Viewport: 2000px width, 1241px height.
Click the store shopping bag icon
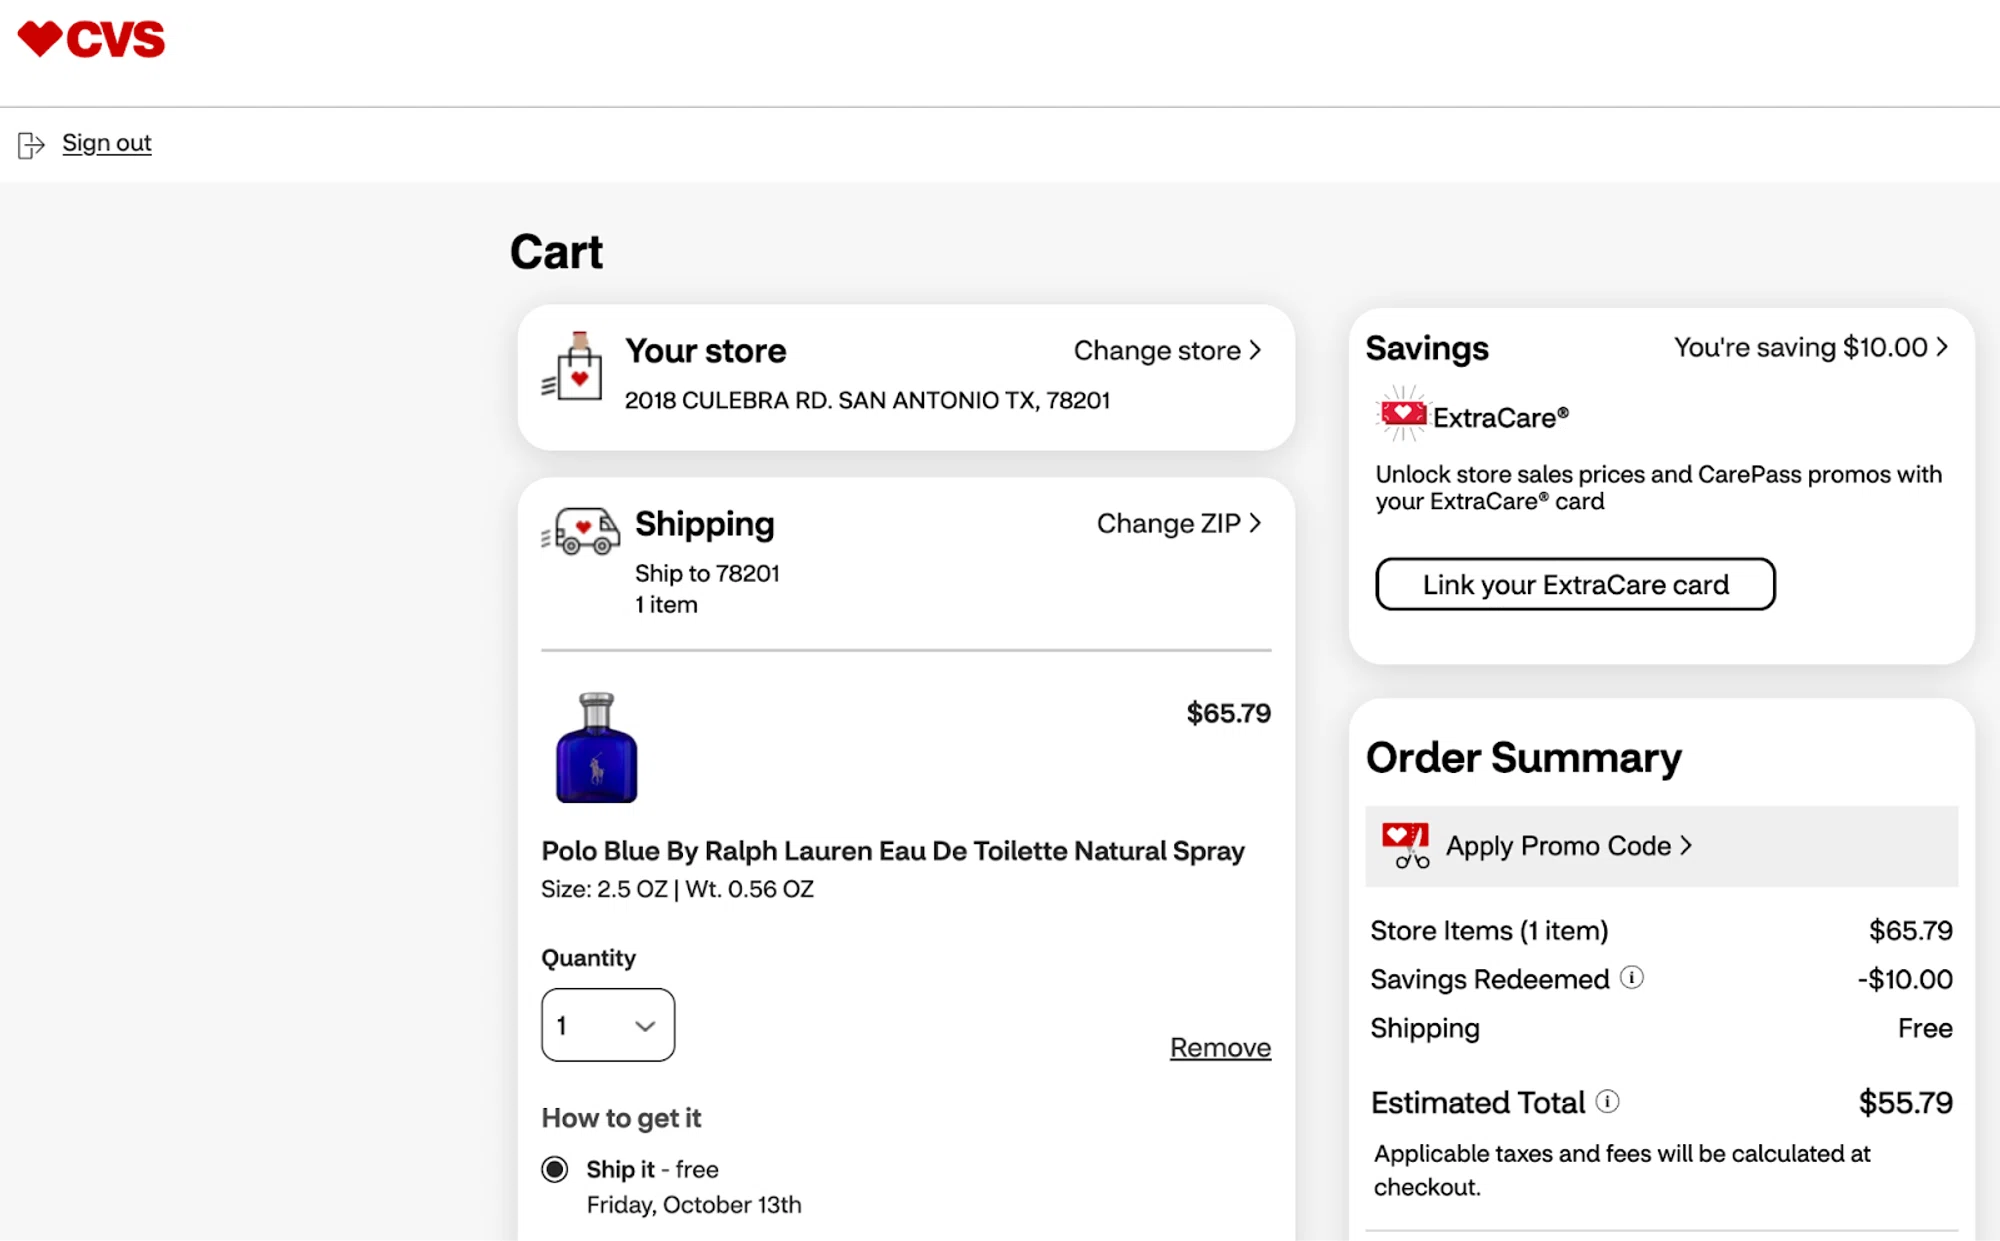tap(573, 367)
